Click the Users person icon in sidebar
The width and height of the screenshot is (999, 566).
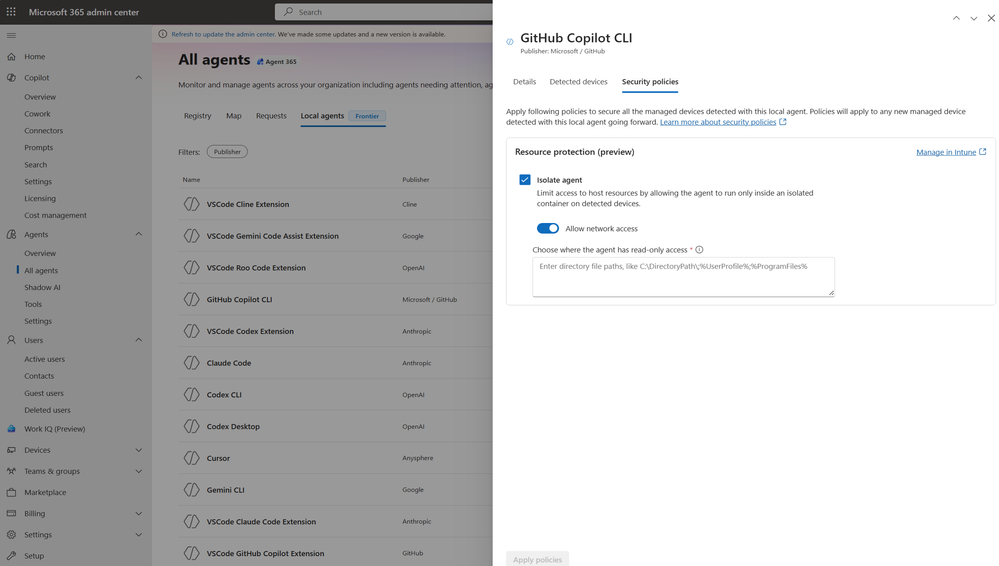11,340
